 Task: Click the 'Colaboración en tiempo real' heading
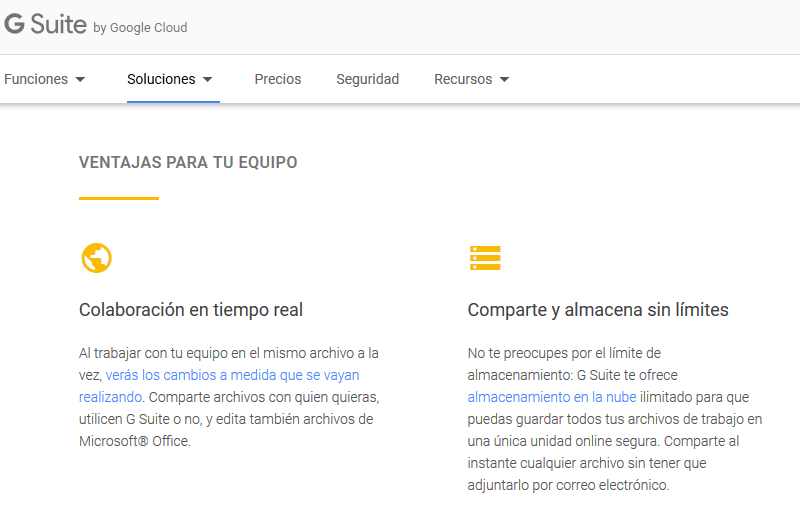point(191,310)
